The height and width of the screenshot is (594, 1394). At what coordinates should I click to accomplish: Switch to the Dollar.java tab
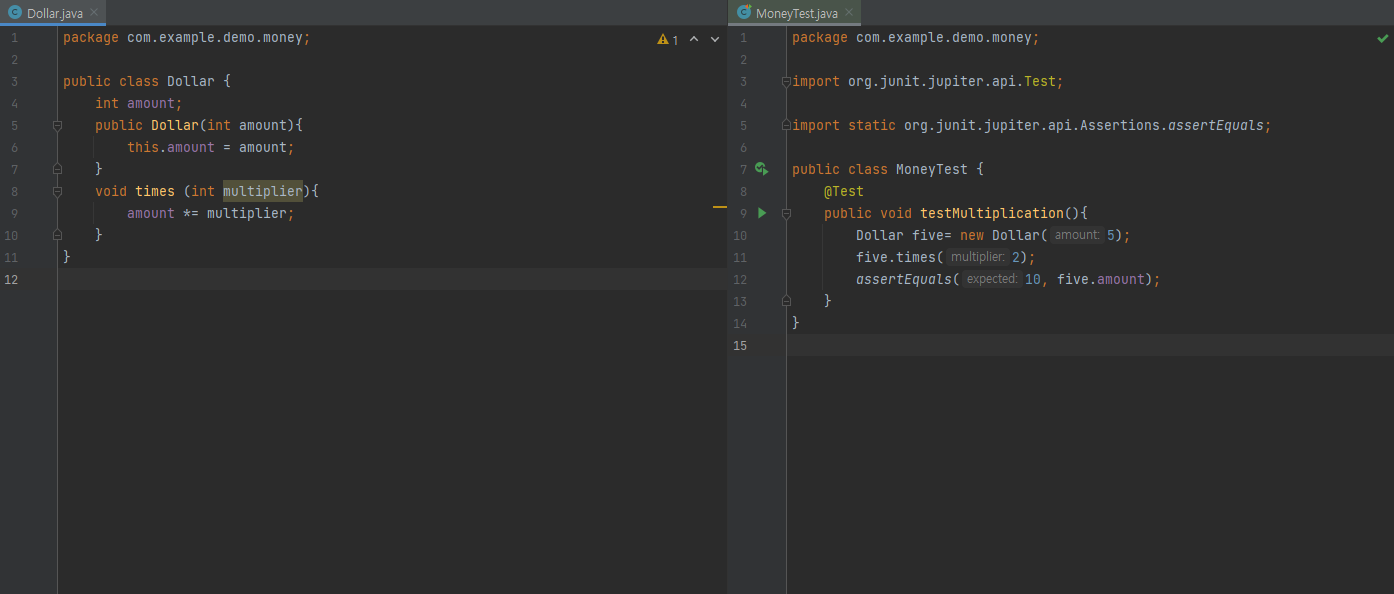(54, 13)
